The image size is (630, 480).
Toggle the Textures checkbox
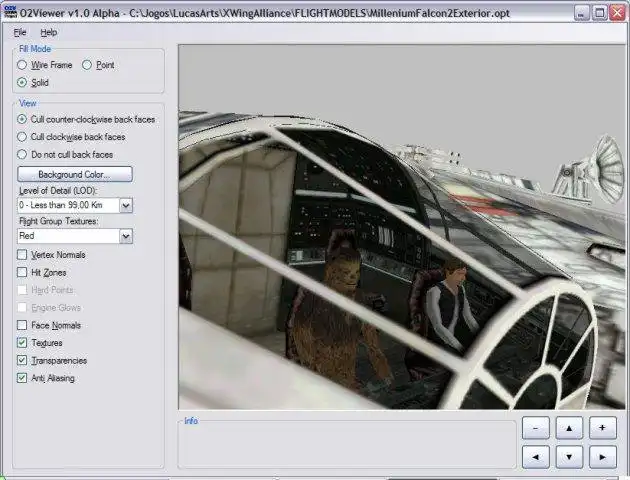tap(22, 343)
